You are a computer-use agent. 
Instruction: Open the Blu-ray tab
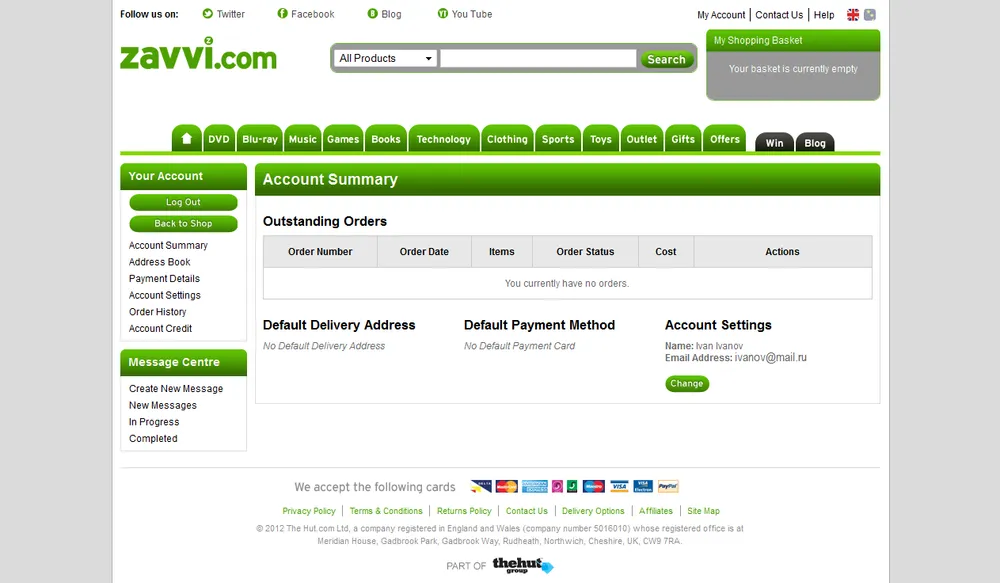pyautogui.click(x=260, y=139)
